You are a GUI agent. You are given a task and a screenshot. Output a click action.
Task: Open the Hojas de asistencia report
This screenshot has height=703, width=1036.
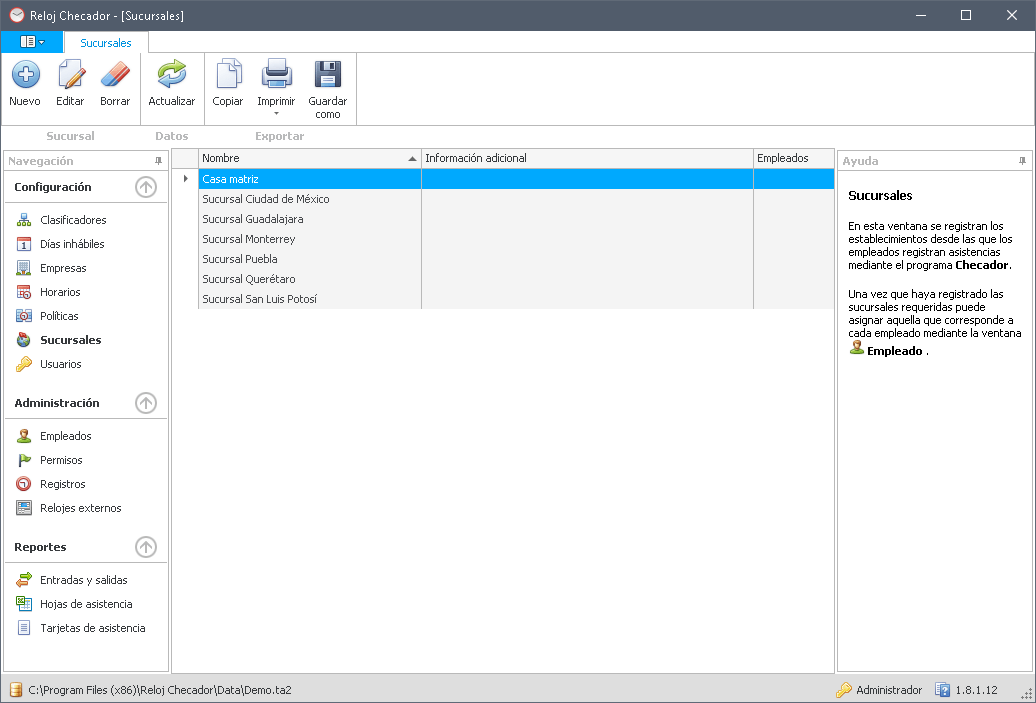coord(86,604)
